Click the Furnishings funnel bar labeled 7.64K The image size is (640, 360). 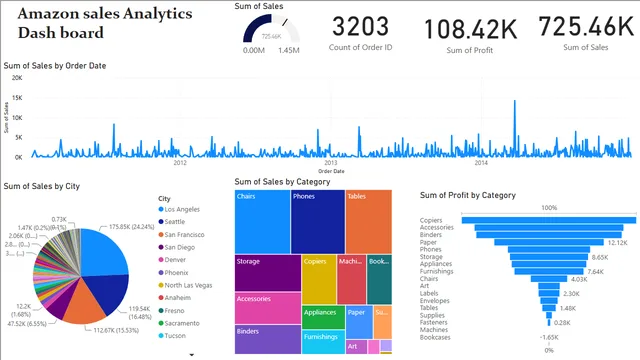549,271
